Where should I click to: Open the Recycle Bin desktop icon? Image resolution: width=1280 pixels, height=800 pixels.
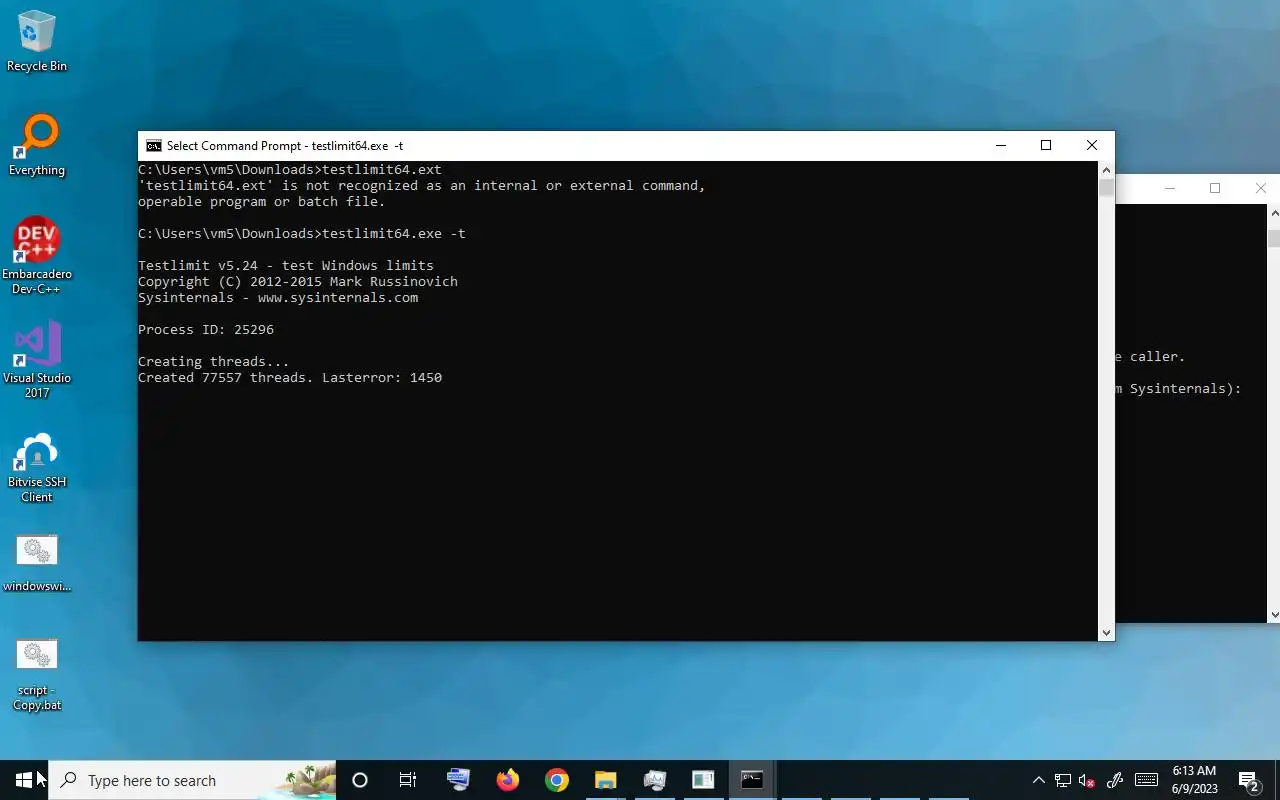(37, 41)
